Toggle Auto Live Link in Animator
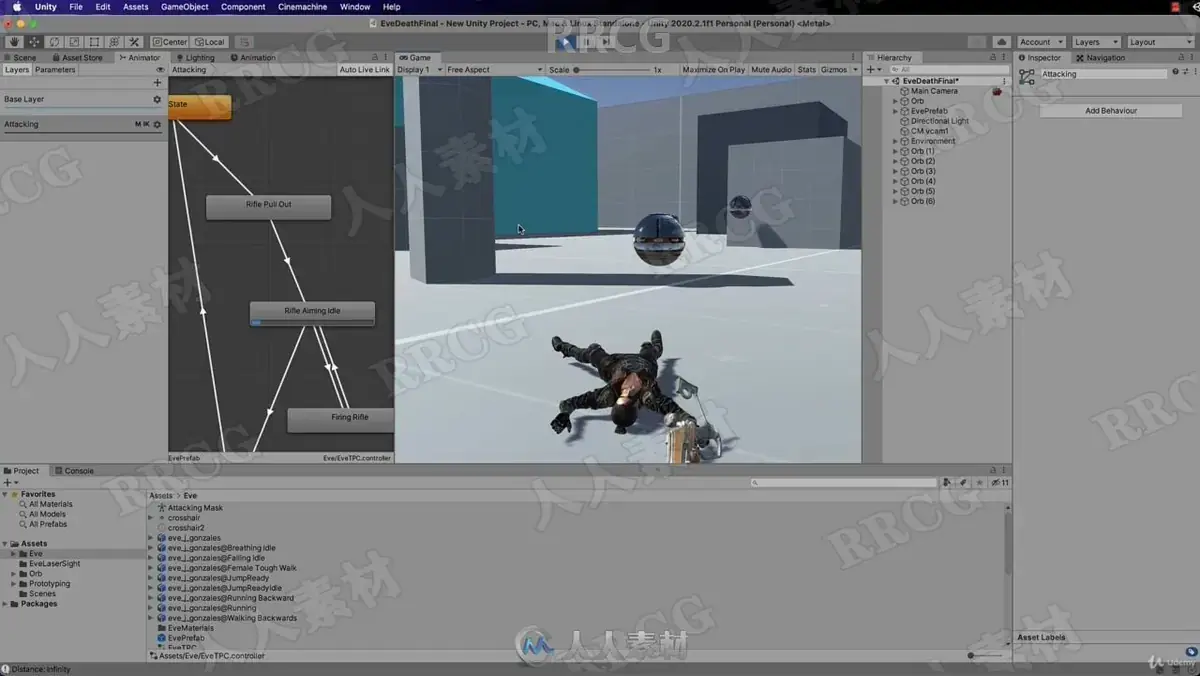1200x676 pixels. pyautogui.click(x=365, y=70)
